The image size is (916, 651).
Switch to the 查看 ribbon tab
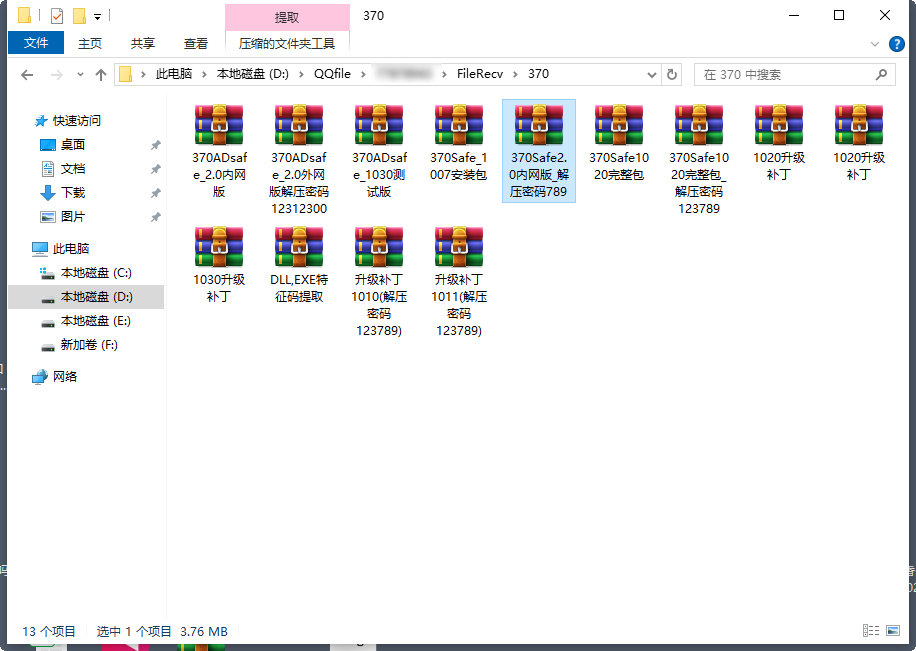(x=196, y=44)
